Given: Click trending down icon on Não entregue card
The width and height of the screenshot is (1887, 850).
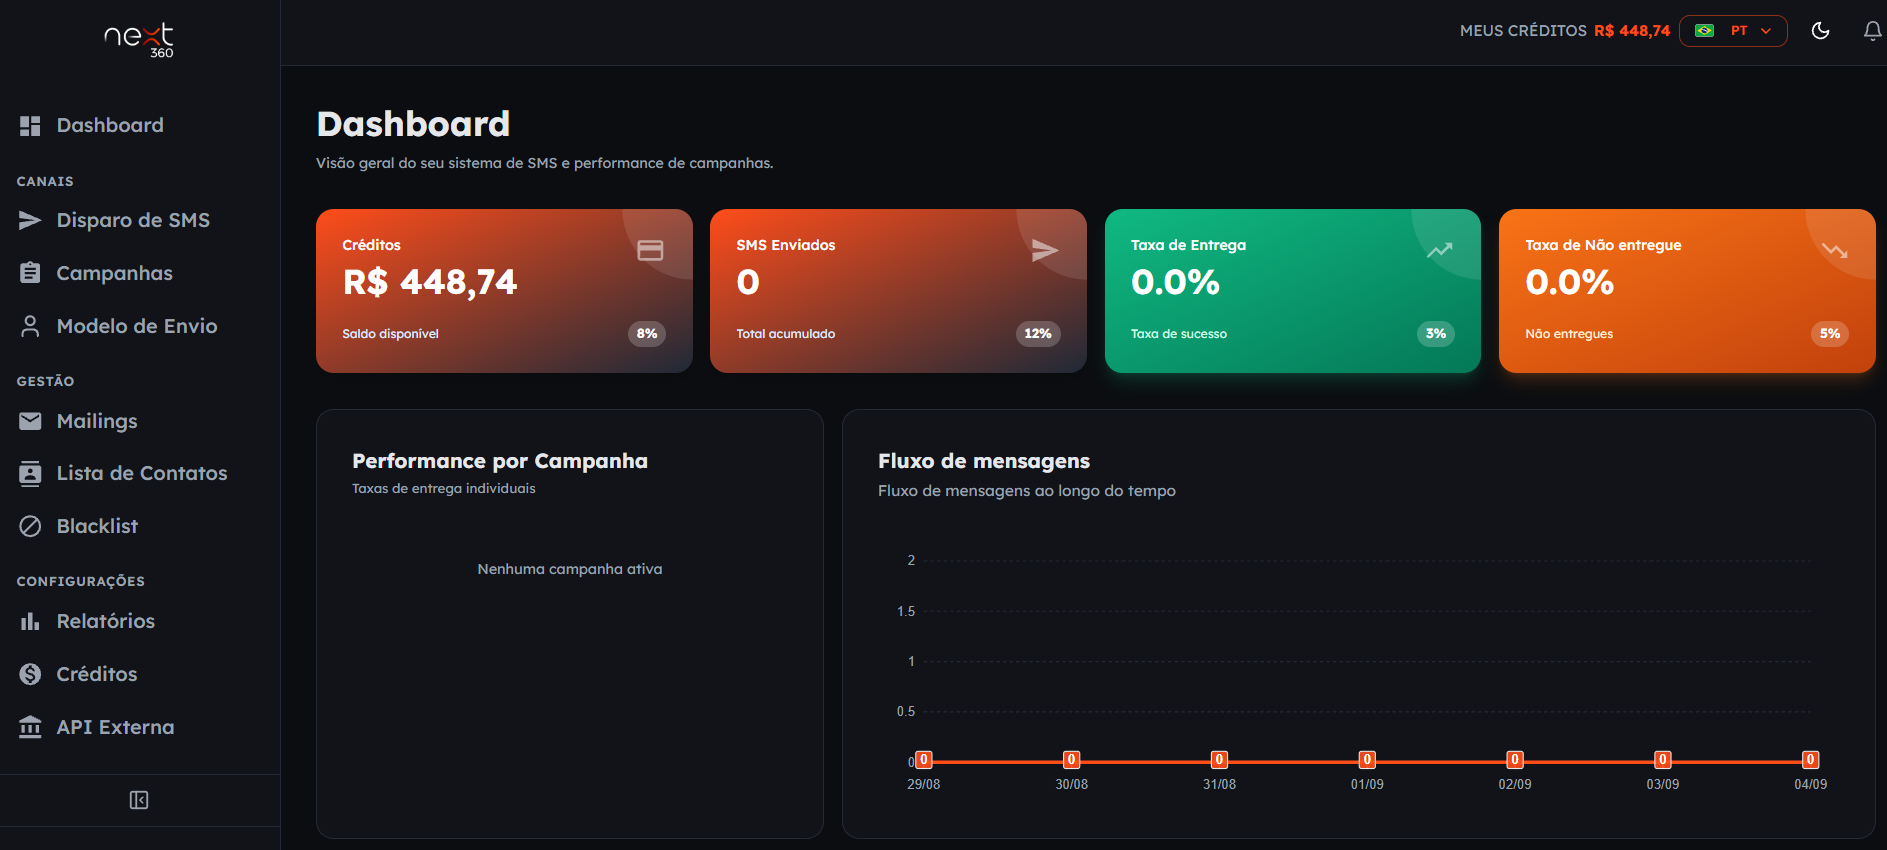Looking at the screenshot, I should point(1834,250).
